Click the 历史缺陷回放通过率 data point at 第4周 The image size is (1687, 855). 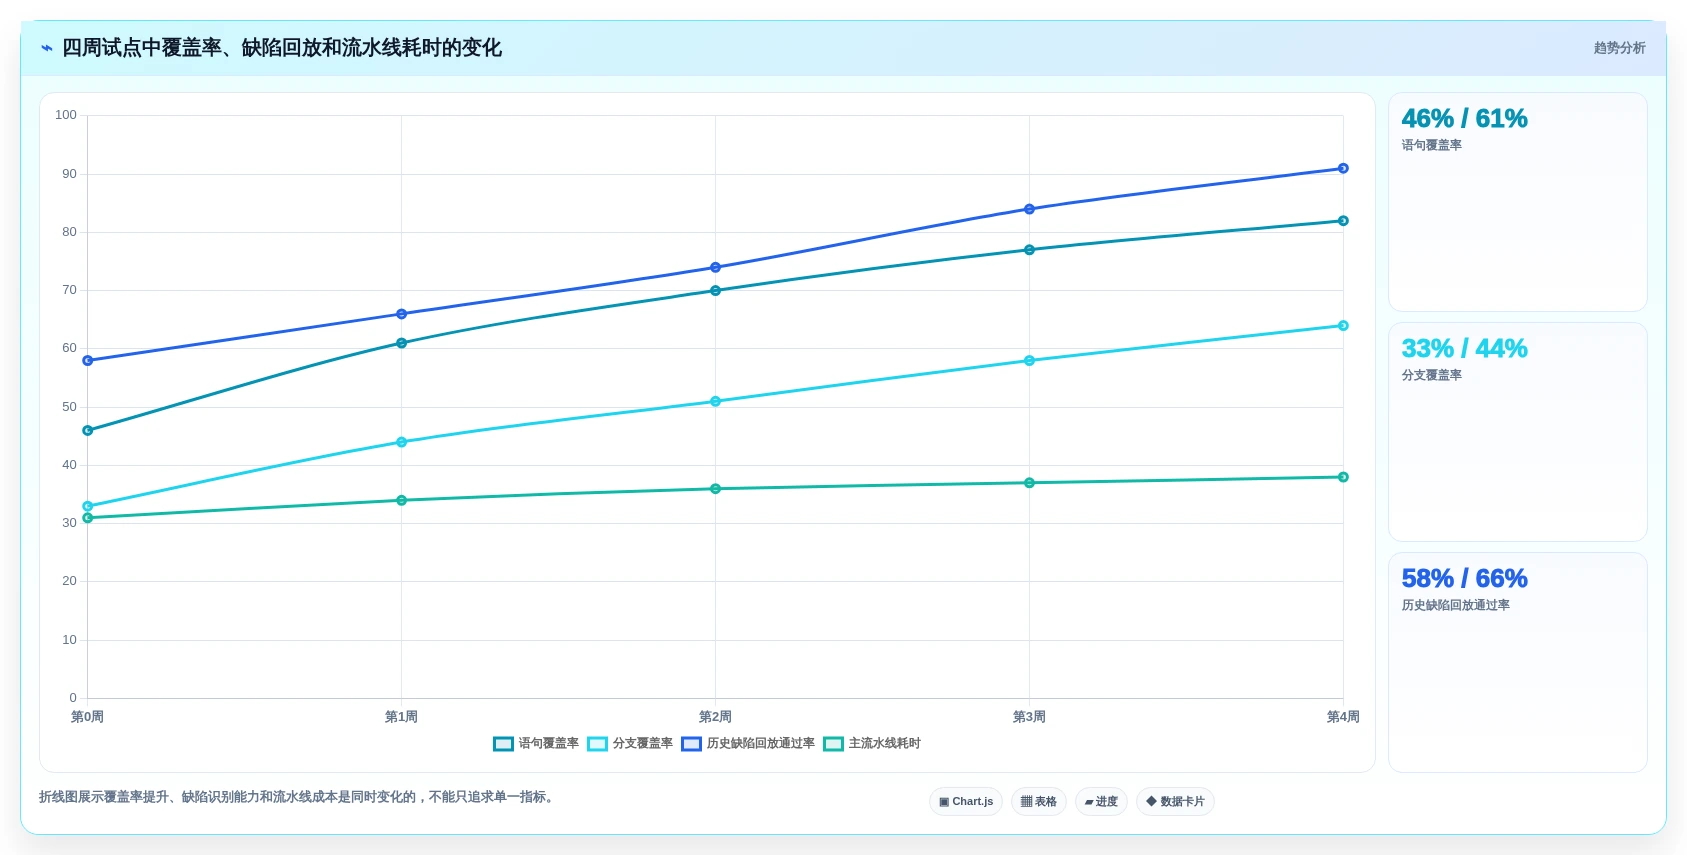pos(1343,169)
